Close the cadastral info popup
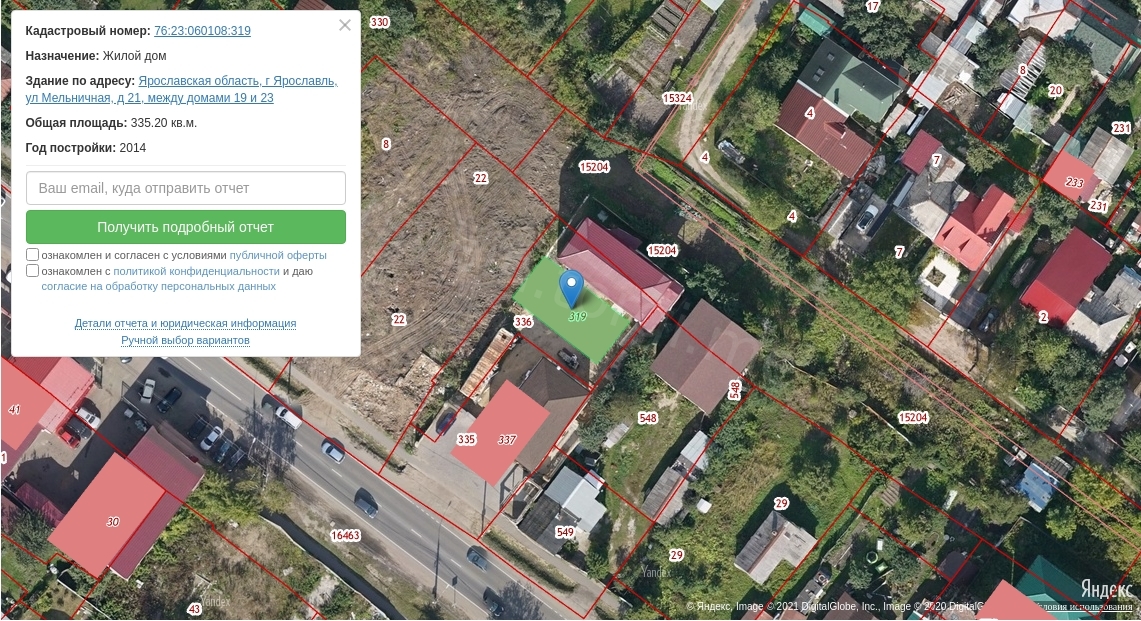1141x621 pixels. 345,25
